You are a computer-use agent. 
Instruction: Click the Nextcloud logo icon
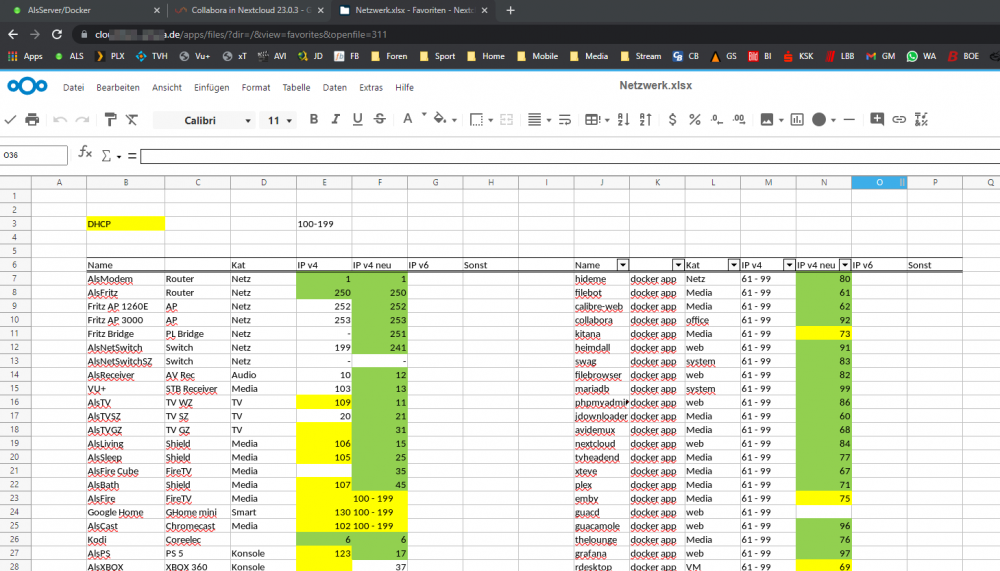coord(27,85)
